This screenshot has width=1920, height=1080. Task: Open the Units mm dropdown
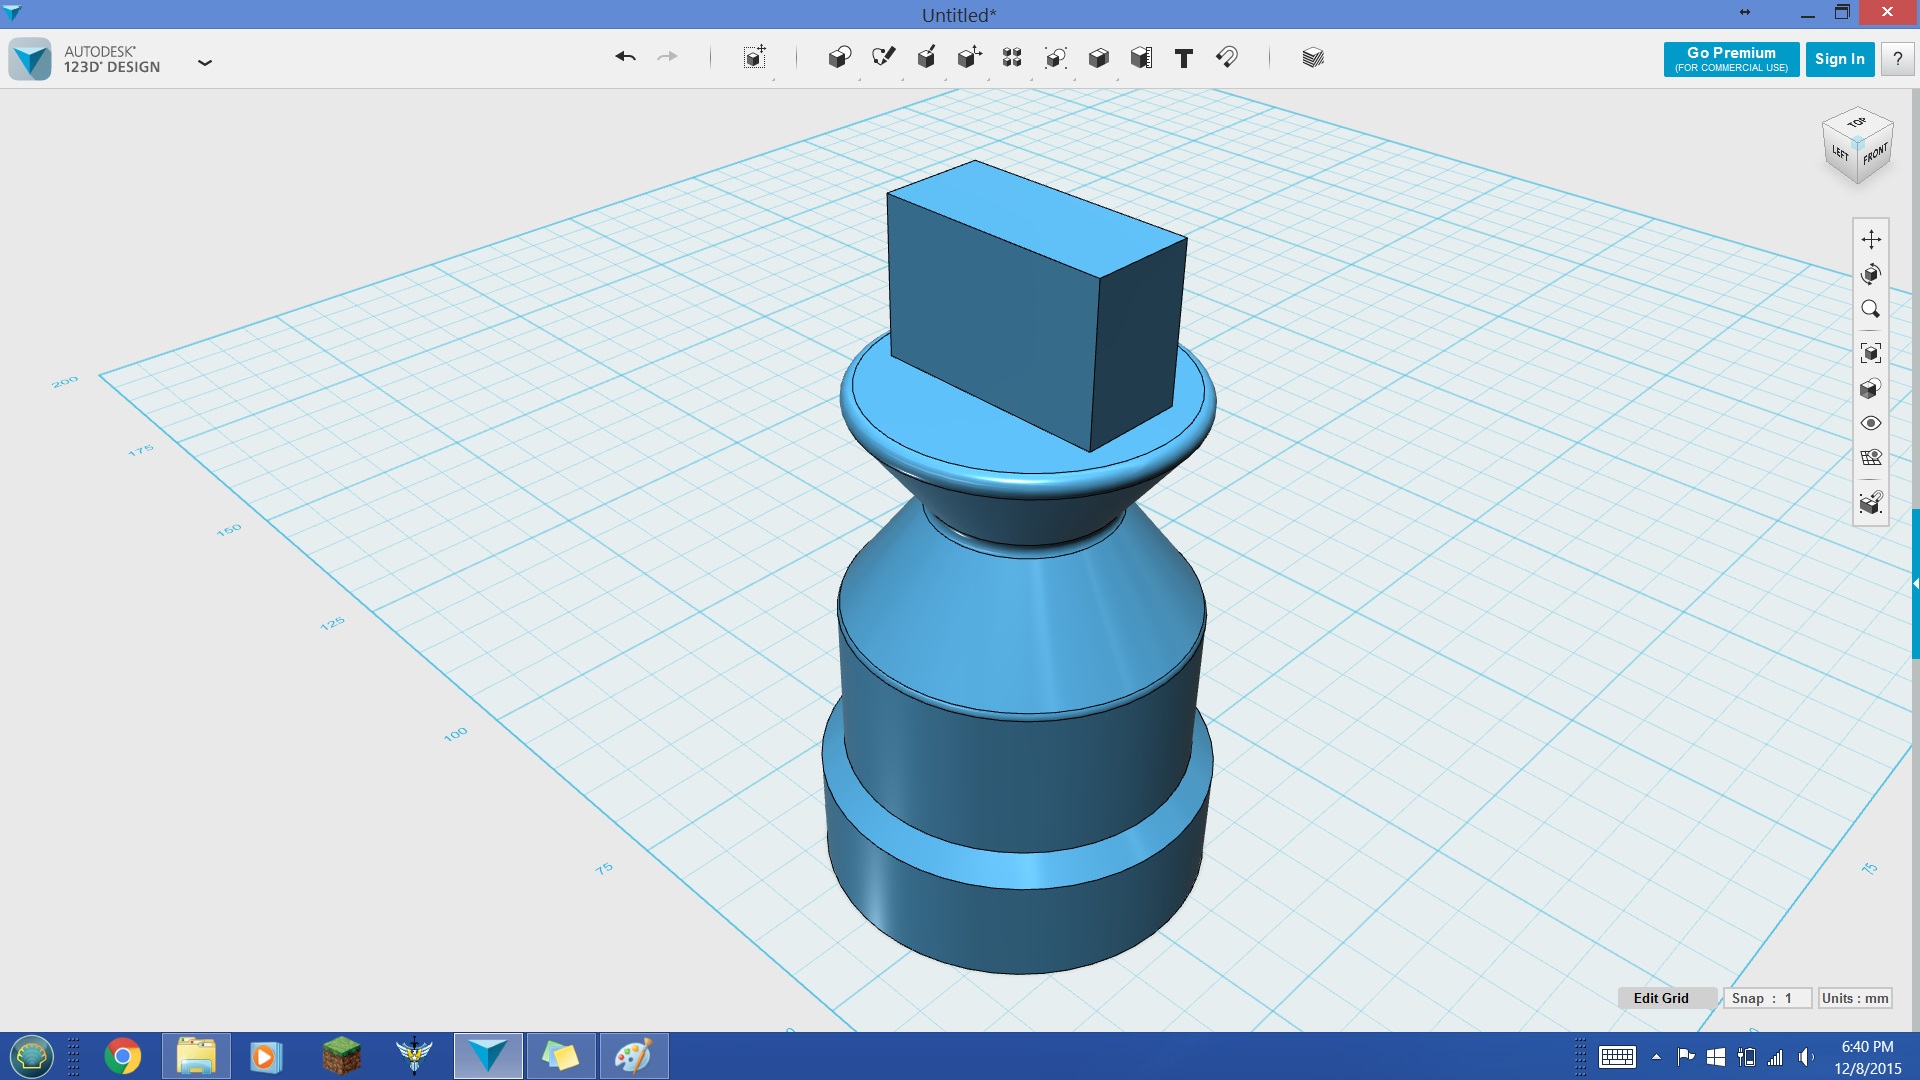coord(1853,998)
